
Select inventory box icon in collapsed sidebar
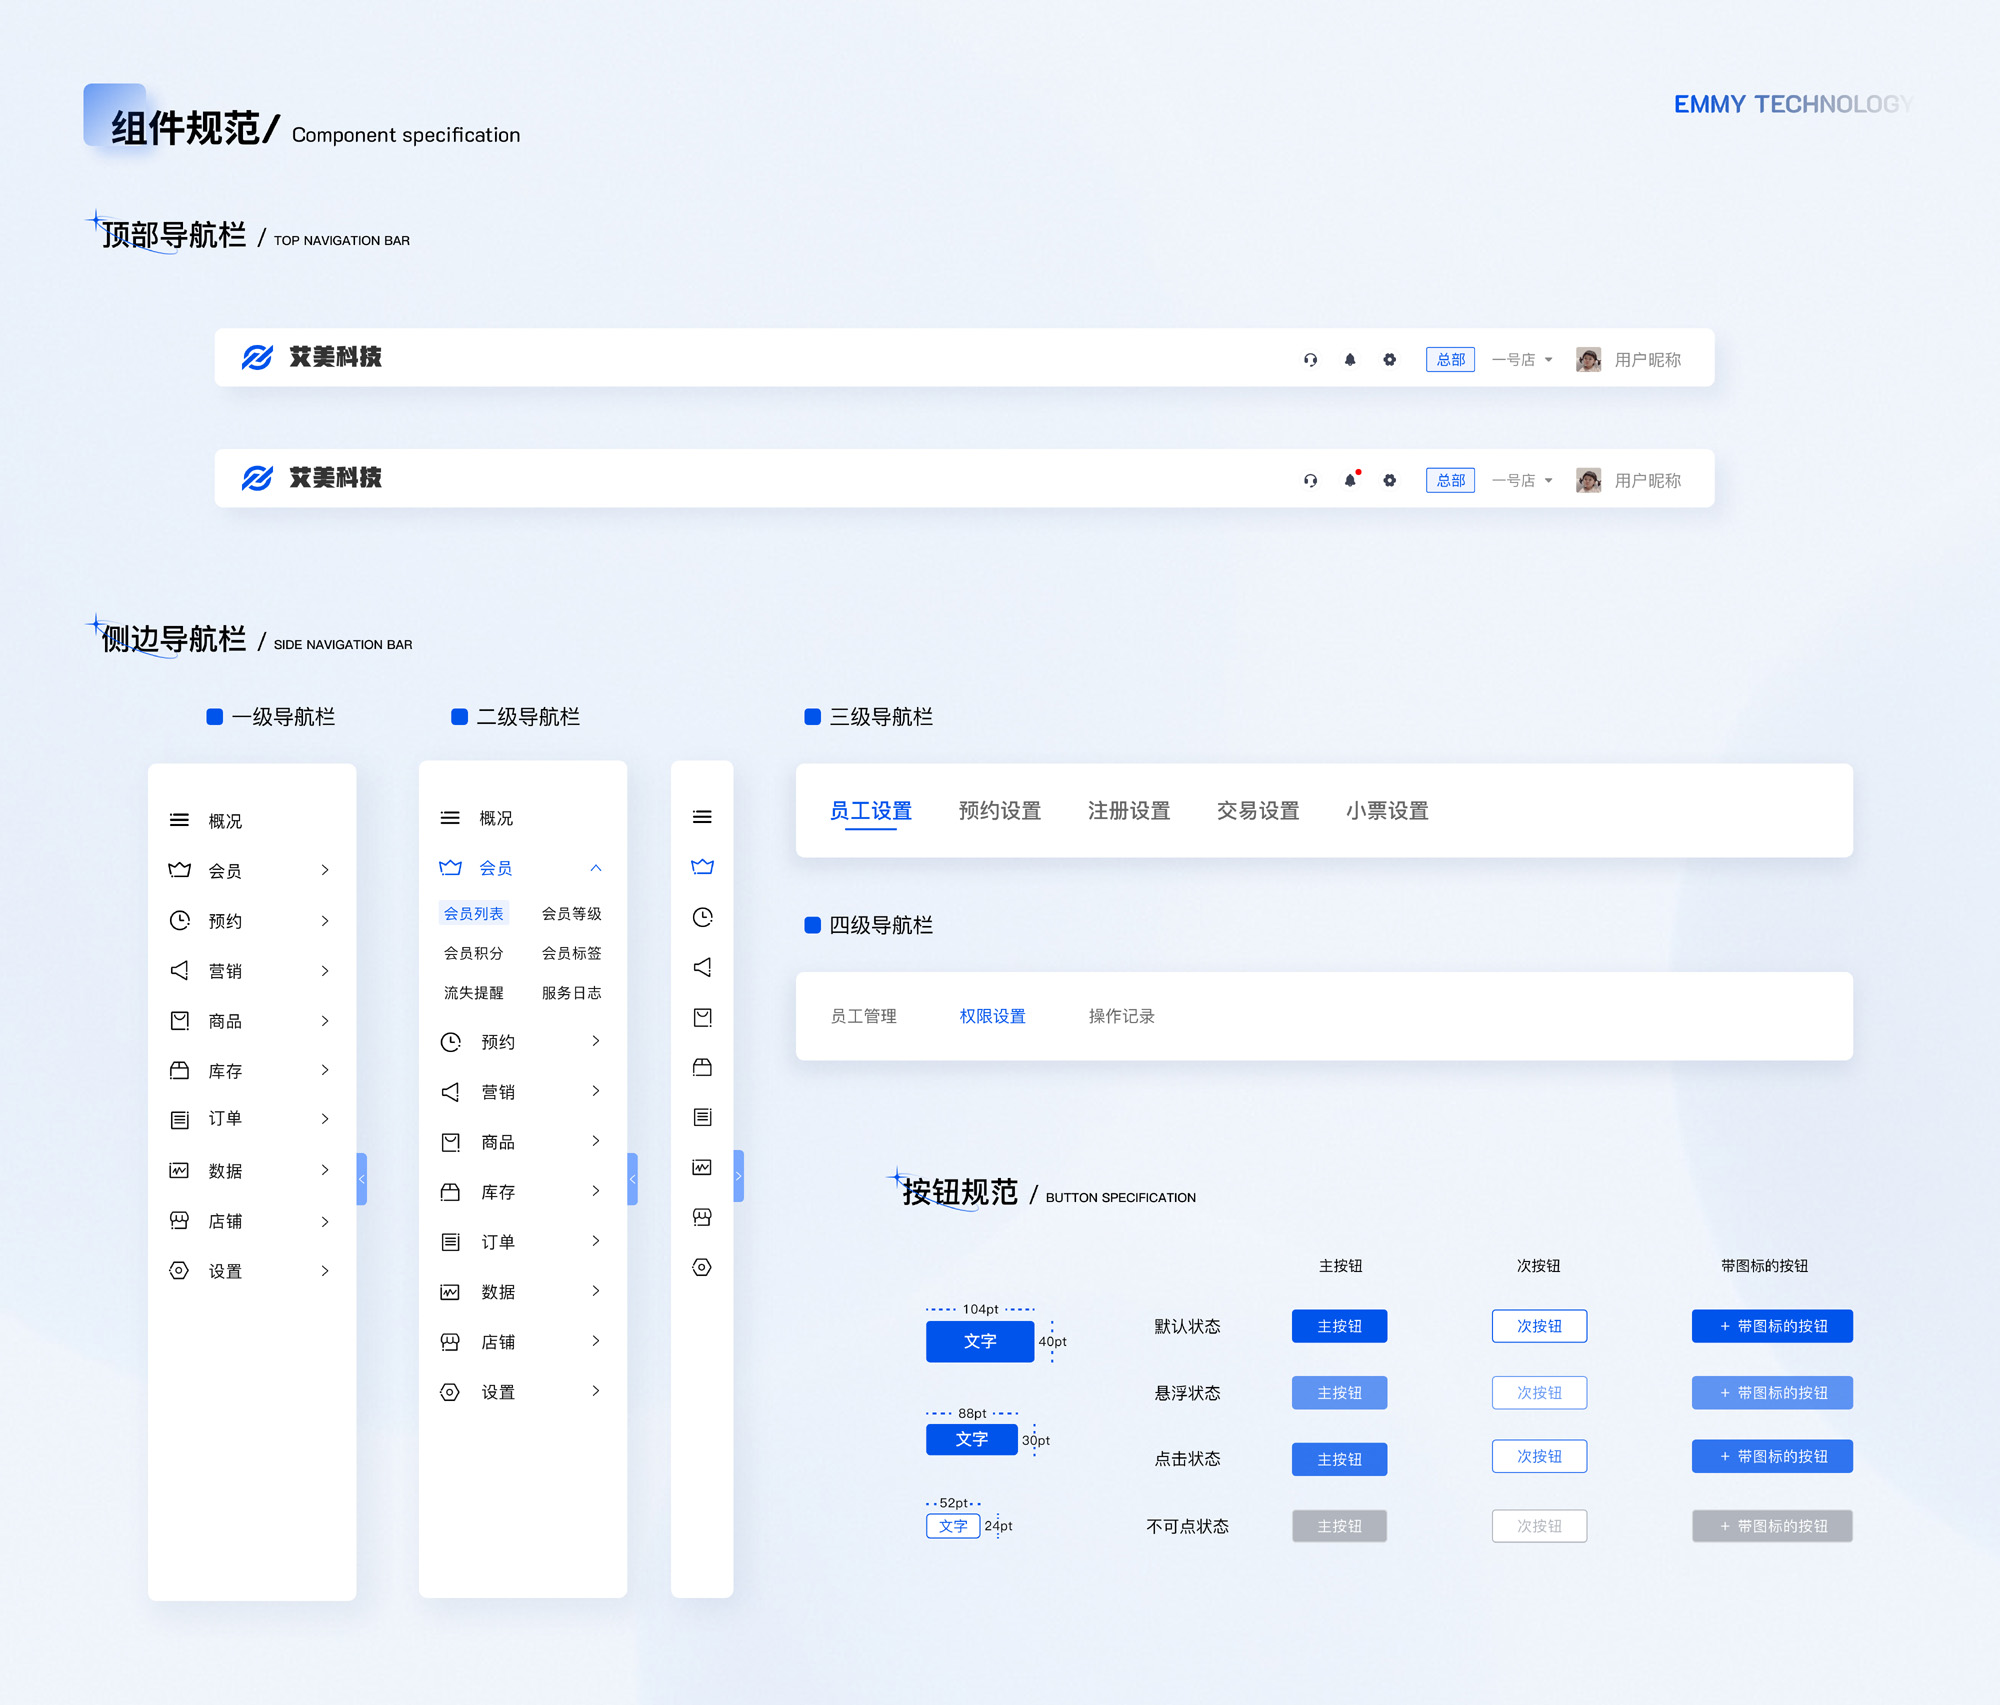coord(702,1067)
